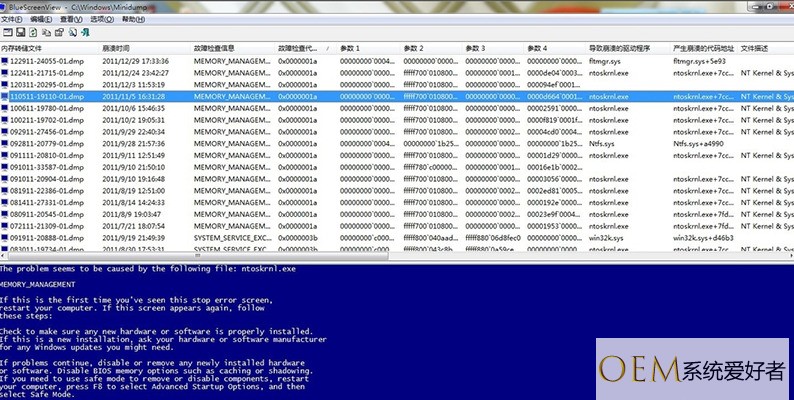
Task: Click the 内存转储文件 column header
Action: point(50,49)
